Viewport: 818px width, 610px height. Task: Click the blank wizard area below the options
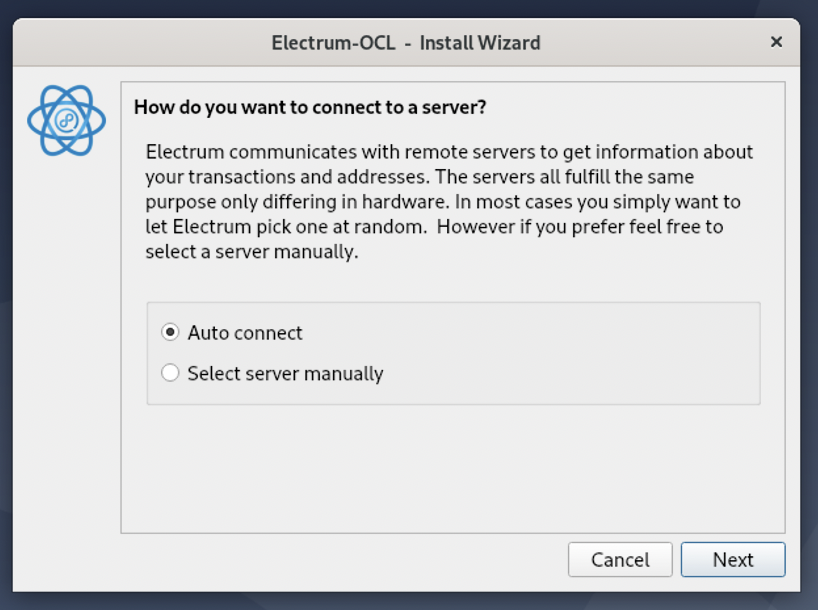pyautogui.click(x=453, y=469)
